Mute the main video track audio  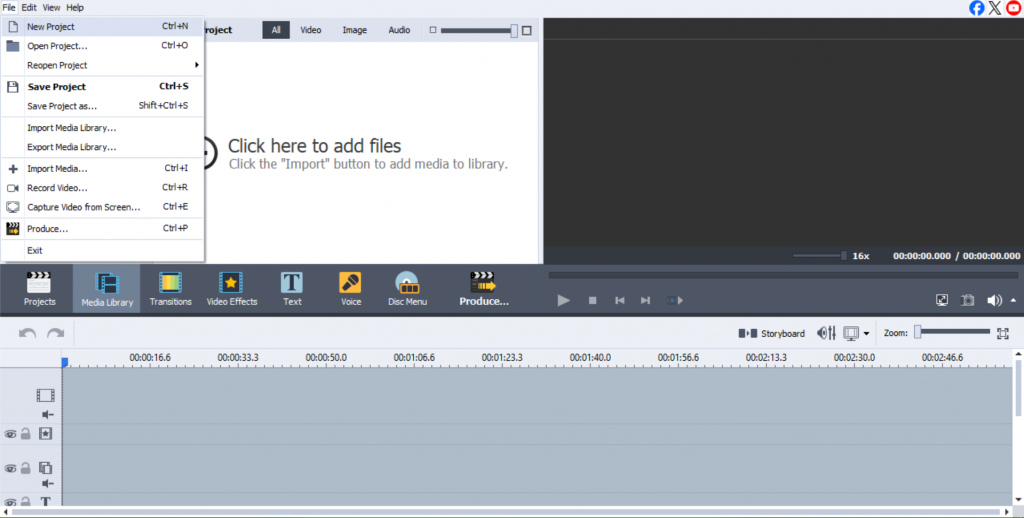coord(46,414)
